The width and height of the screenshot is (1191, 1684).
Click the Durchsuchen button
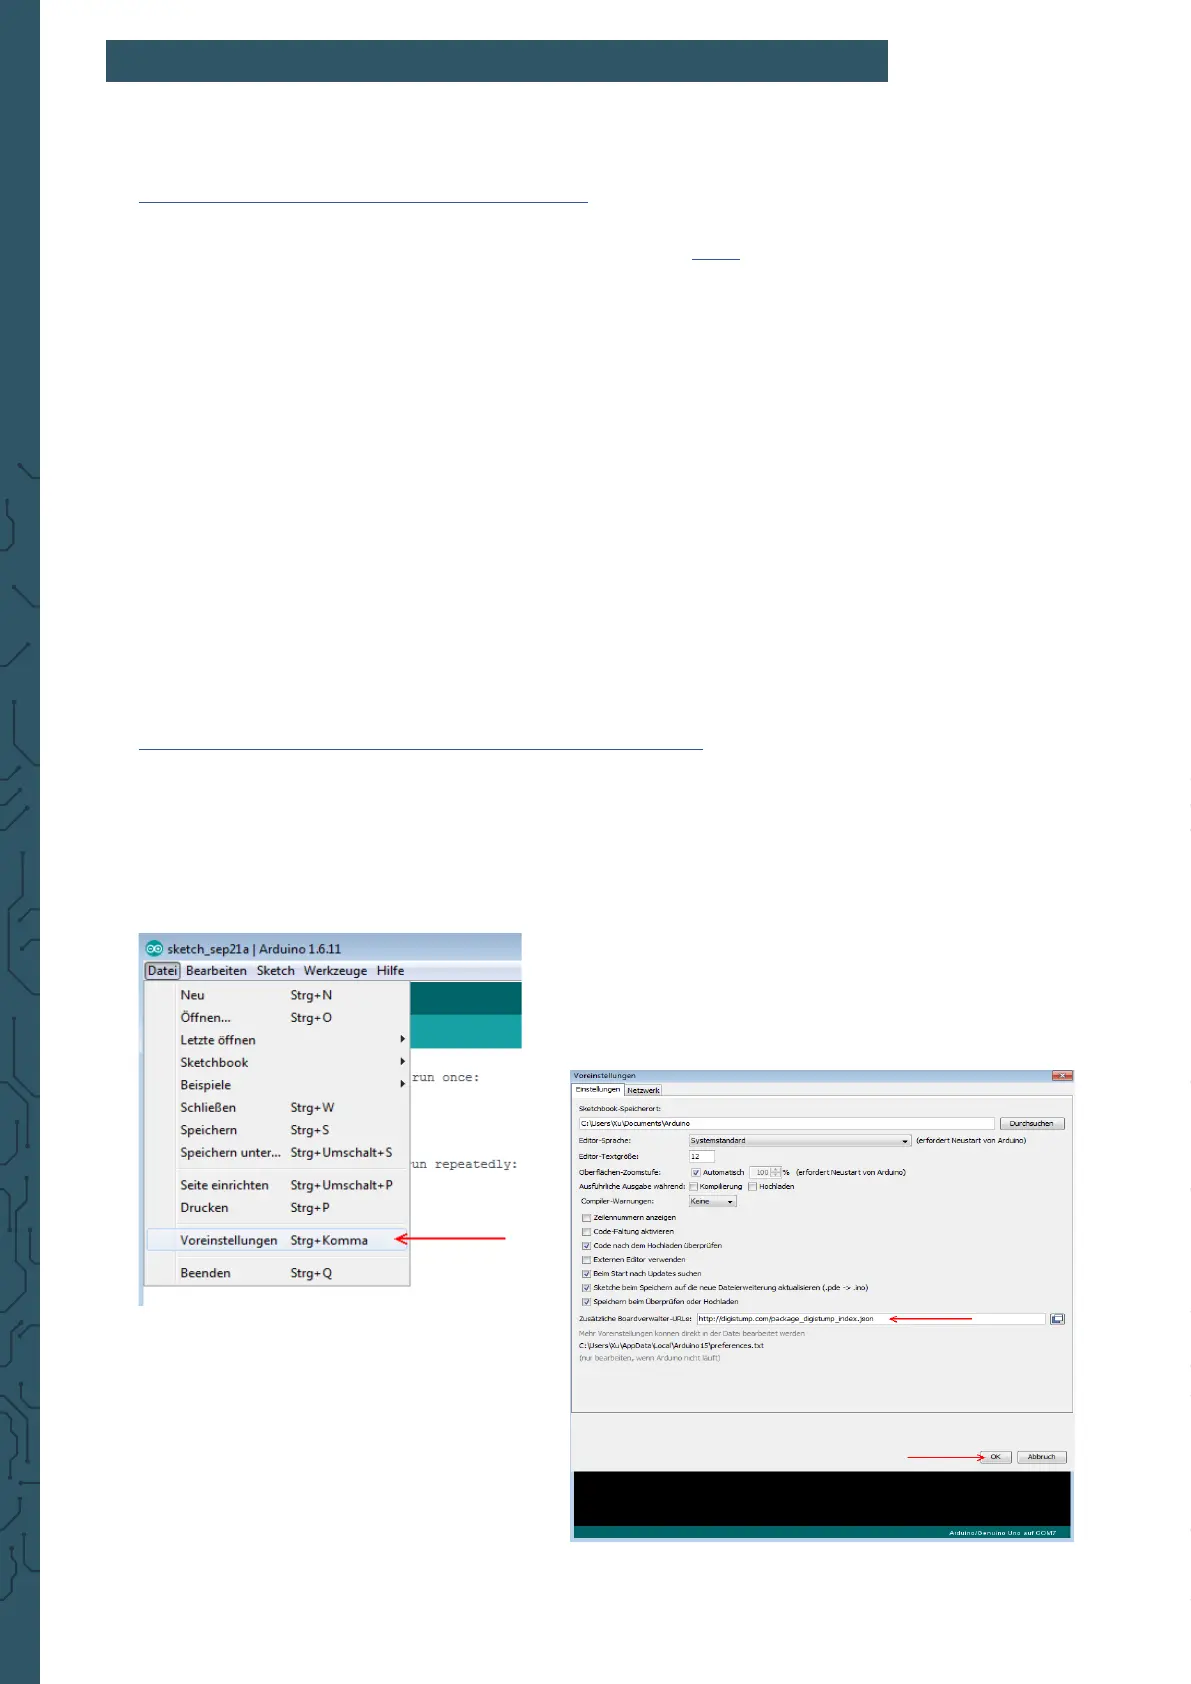pos(1031,1124)
